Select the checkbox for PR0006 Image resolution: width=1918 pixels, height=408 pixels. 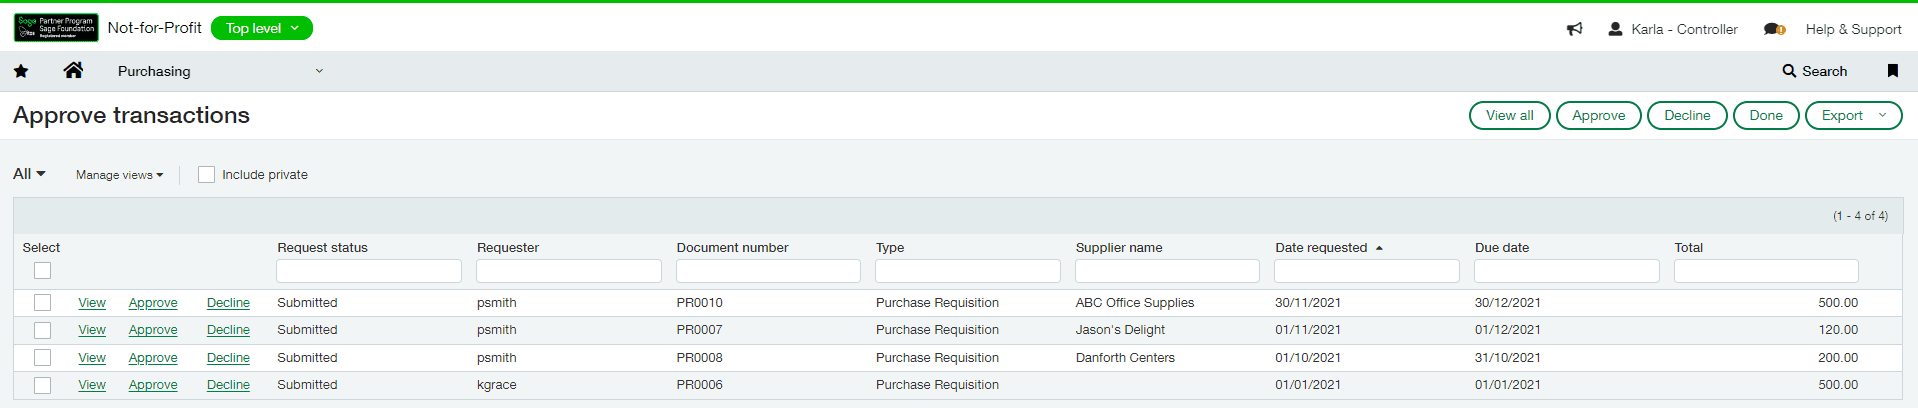pyautogui.click(x=42, y=385)
